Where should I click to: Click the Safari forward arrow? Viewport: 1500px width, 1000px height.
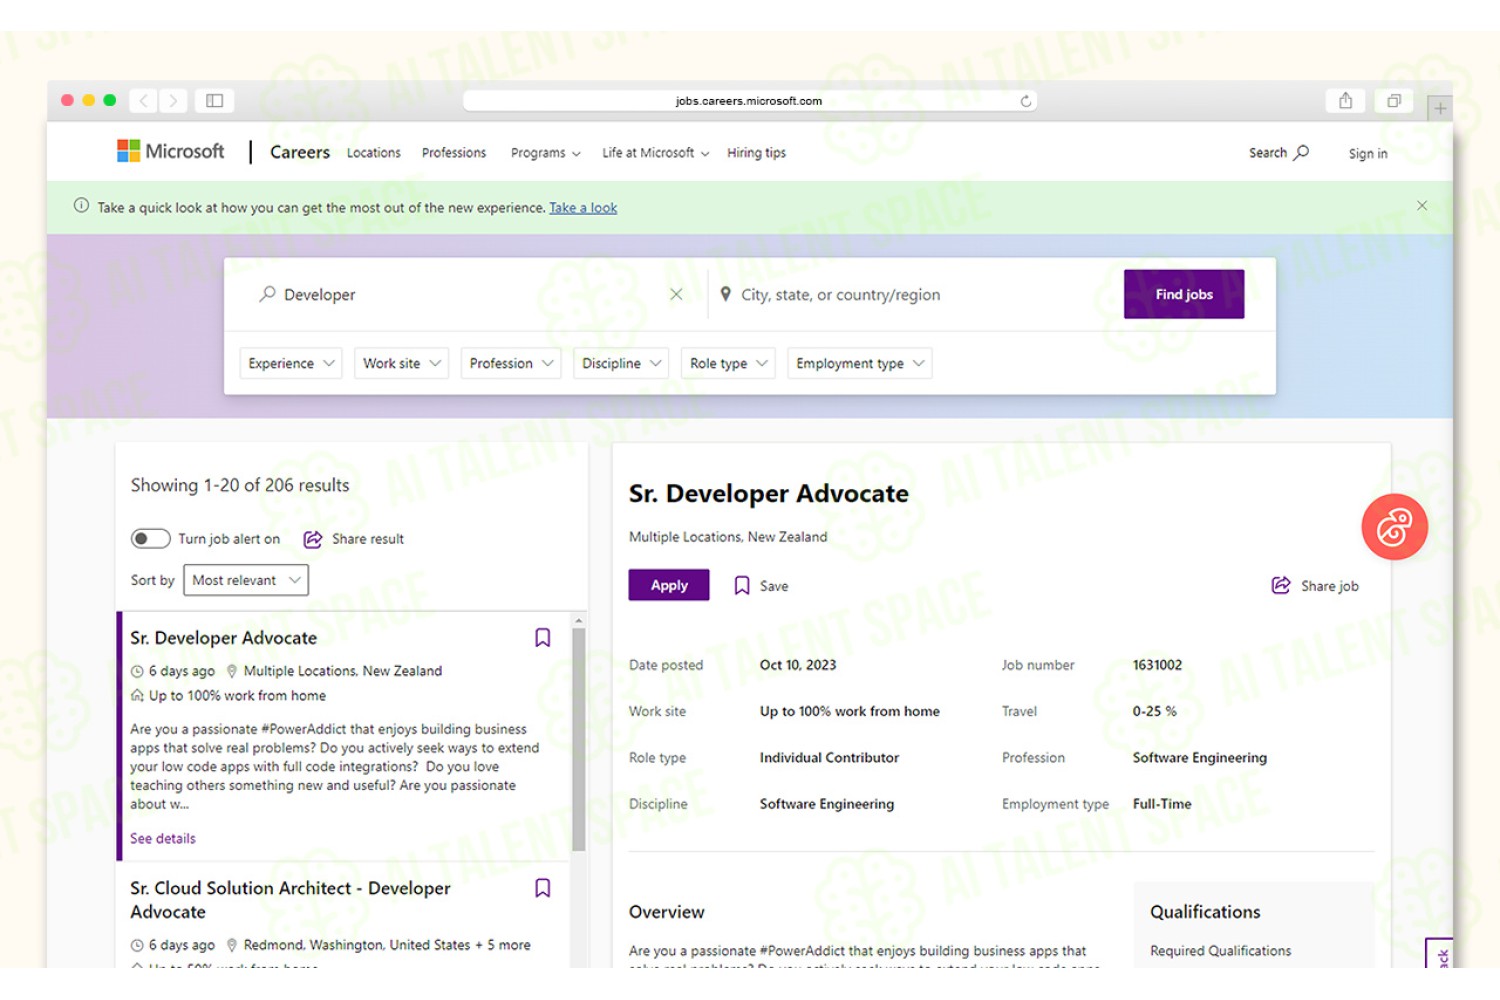[x=173, y=100]
